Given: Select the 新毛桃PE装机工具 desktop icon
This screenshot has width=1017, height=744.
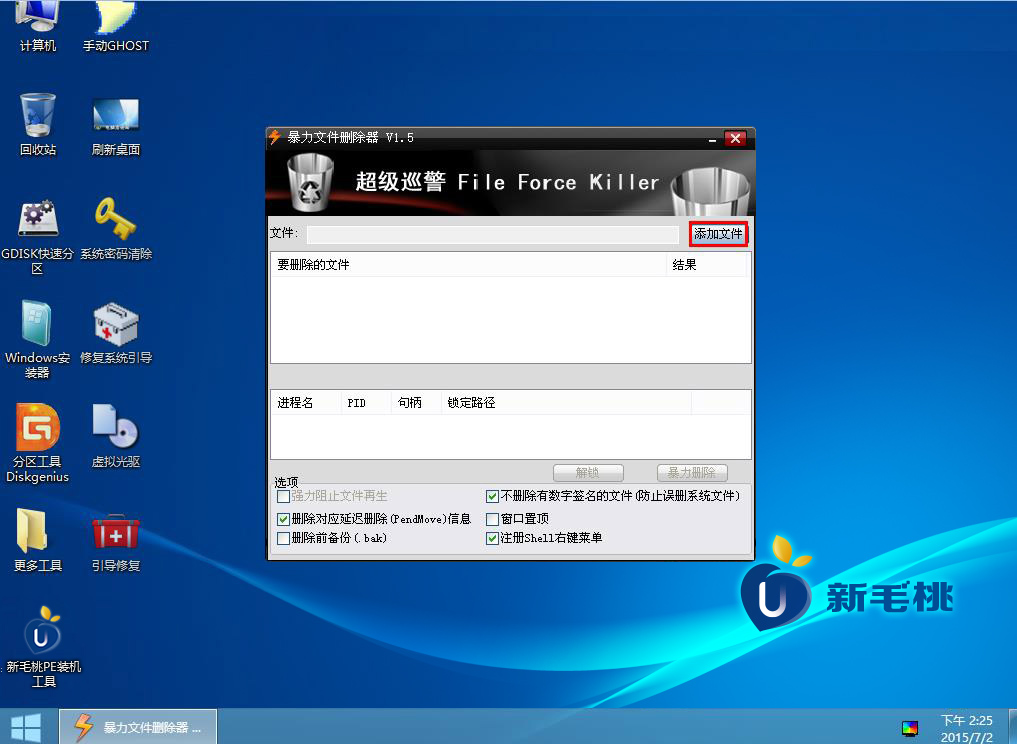Looking at the screenshot, I should (43, 647).
